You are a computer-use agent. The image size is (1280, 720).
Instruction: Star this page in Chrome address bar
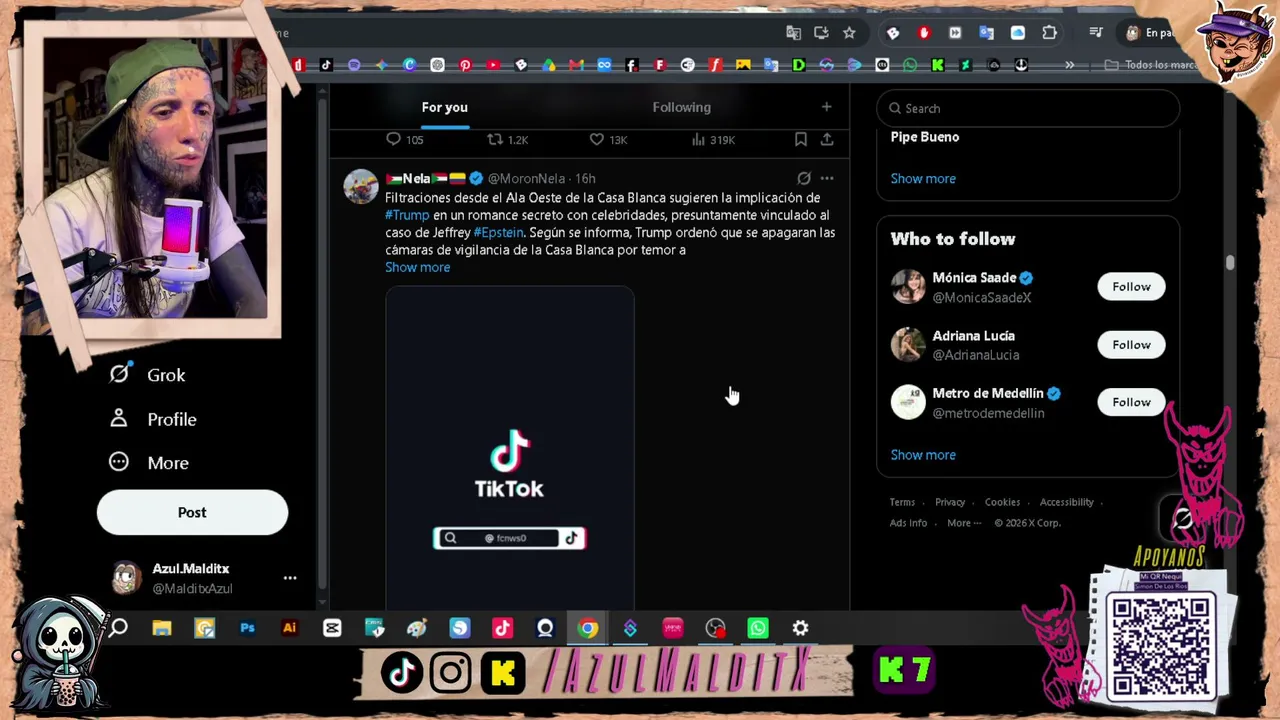click(x=849, y=33)
